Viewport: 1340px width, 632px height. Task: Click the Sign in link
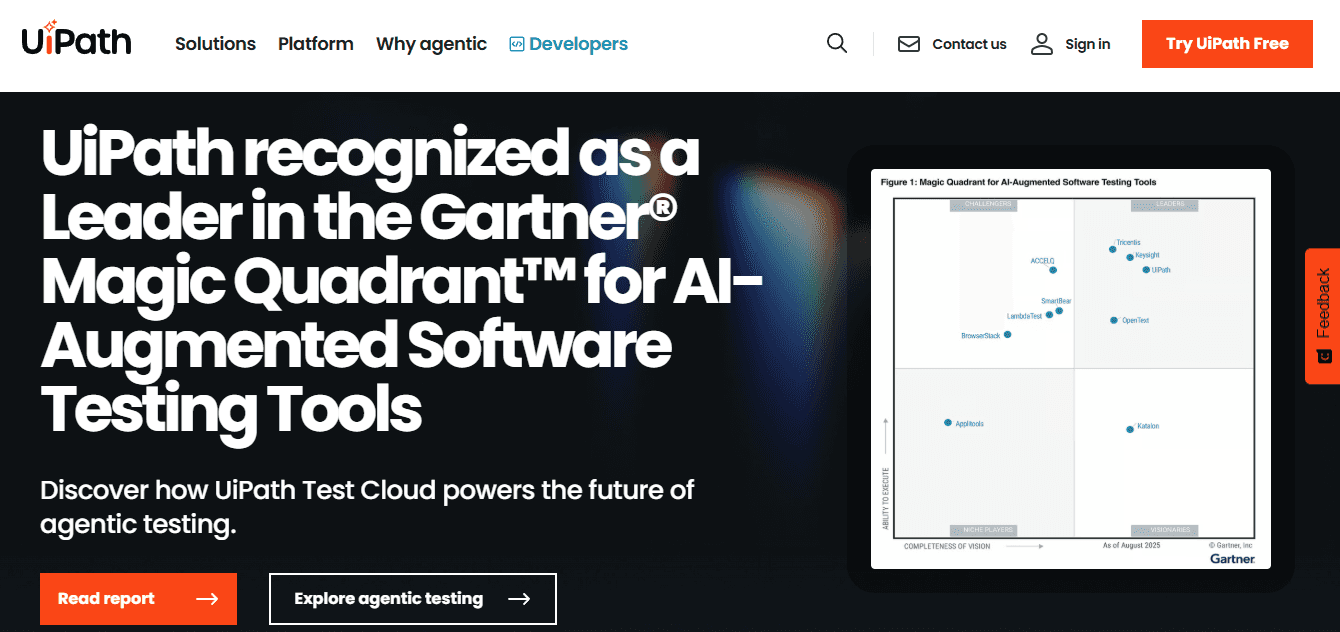click(1088, 44)
